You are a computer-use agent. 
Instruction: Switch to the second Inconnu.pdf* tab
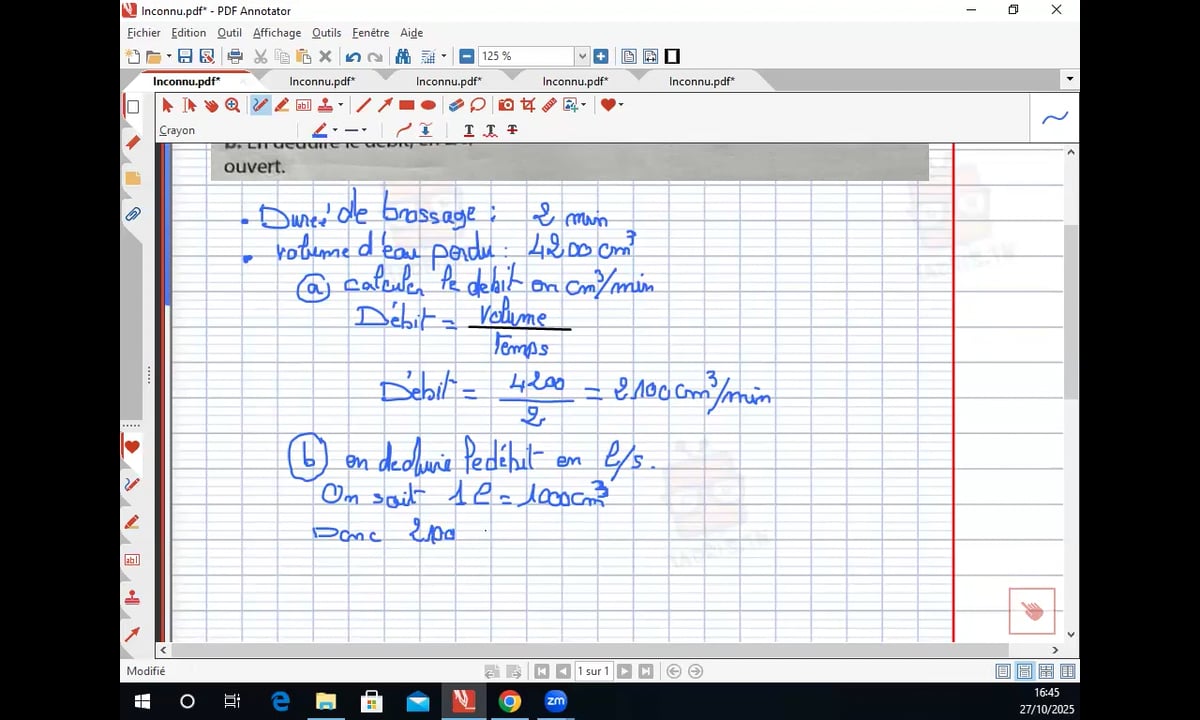click(x=322, y=81)
